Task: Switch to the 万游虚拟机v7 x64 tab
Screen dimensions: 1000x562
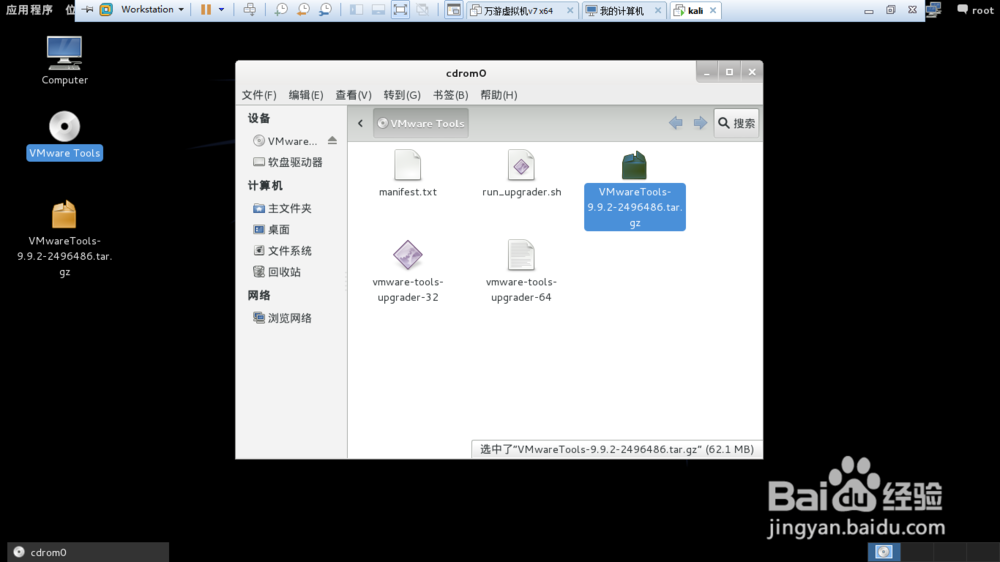Action: (x=518, y=11)
